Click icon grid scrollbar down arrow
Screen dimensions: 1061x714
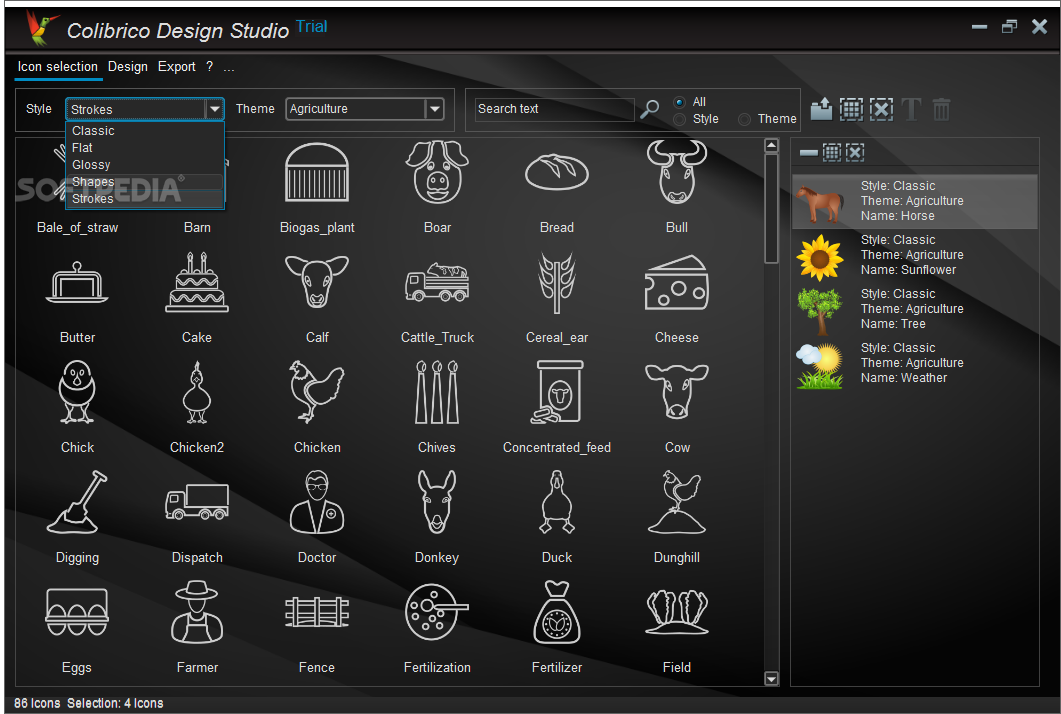click(x=771, y=678)
